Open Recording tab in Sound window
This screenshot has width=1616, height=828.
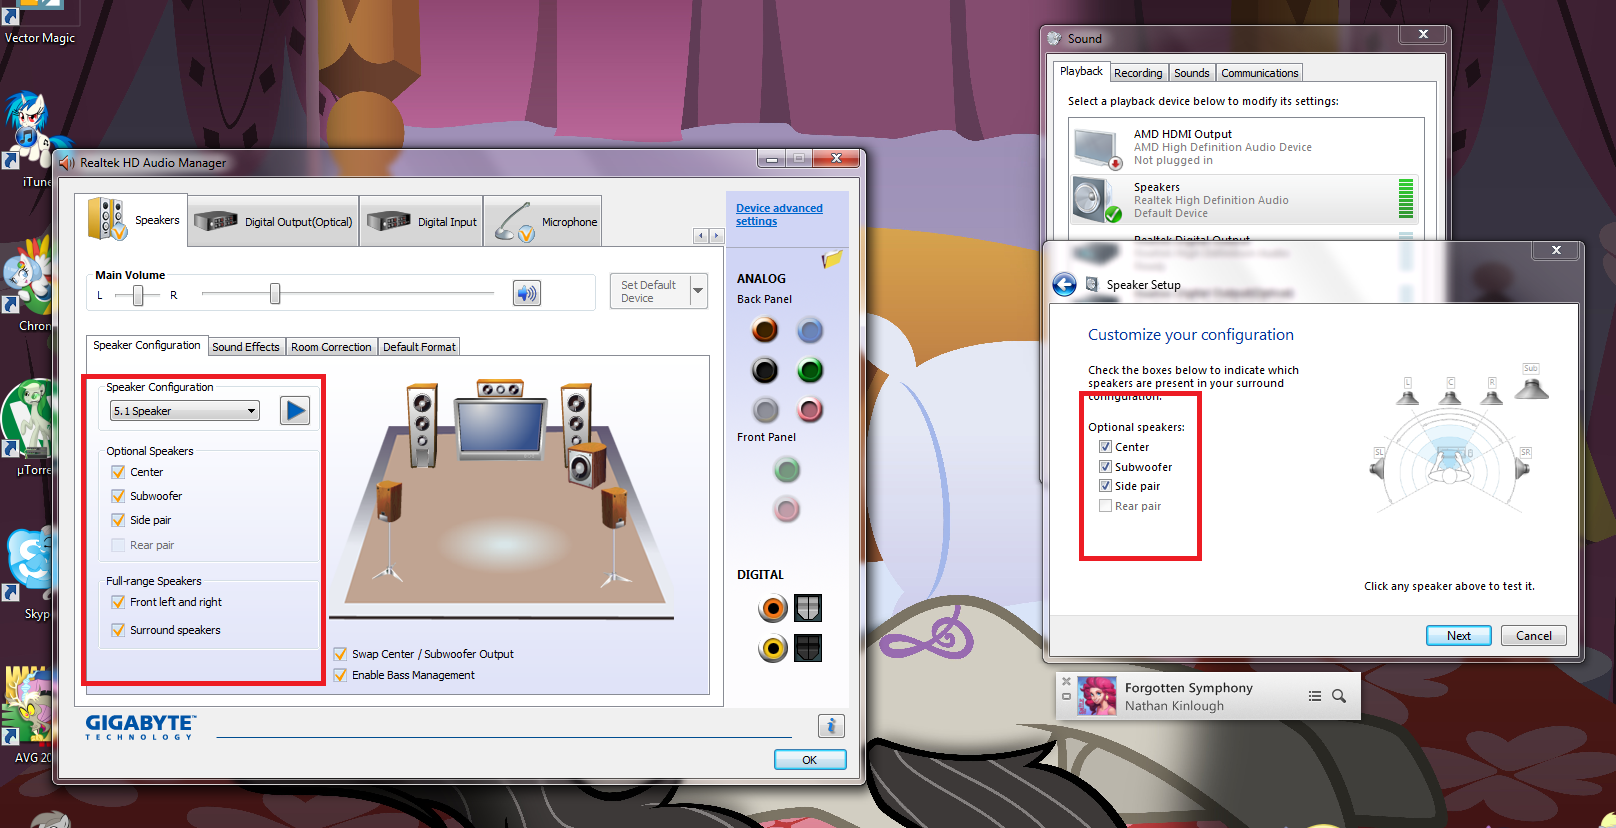(1138, 73)
